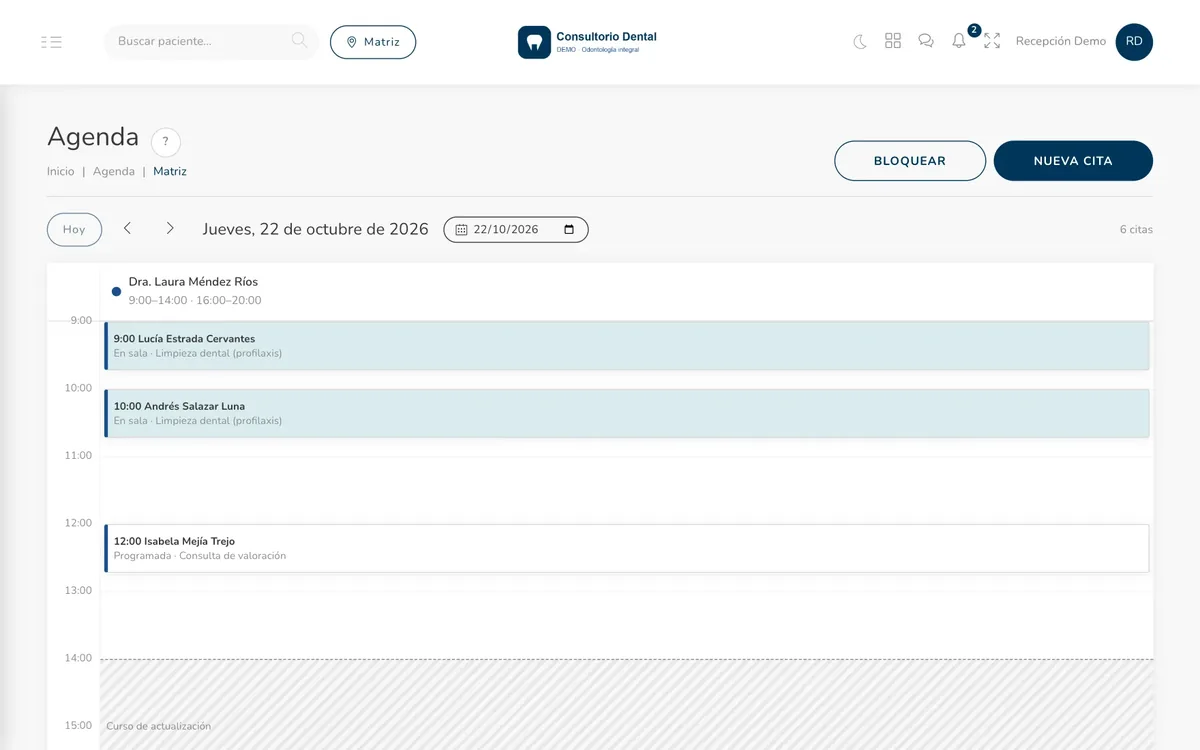Open the Matriz location selector

(x=373, y=42)
